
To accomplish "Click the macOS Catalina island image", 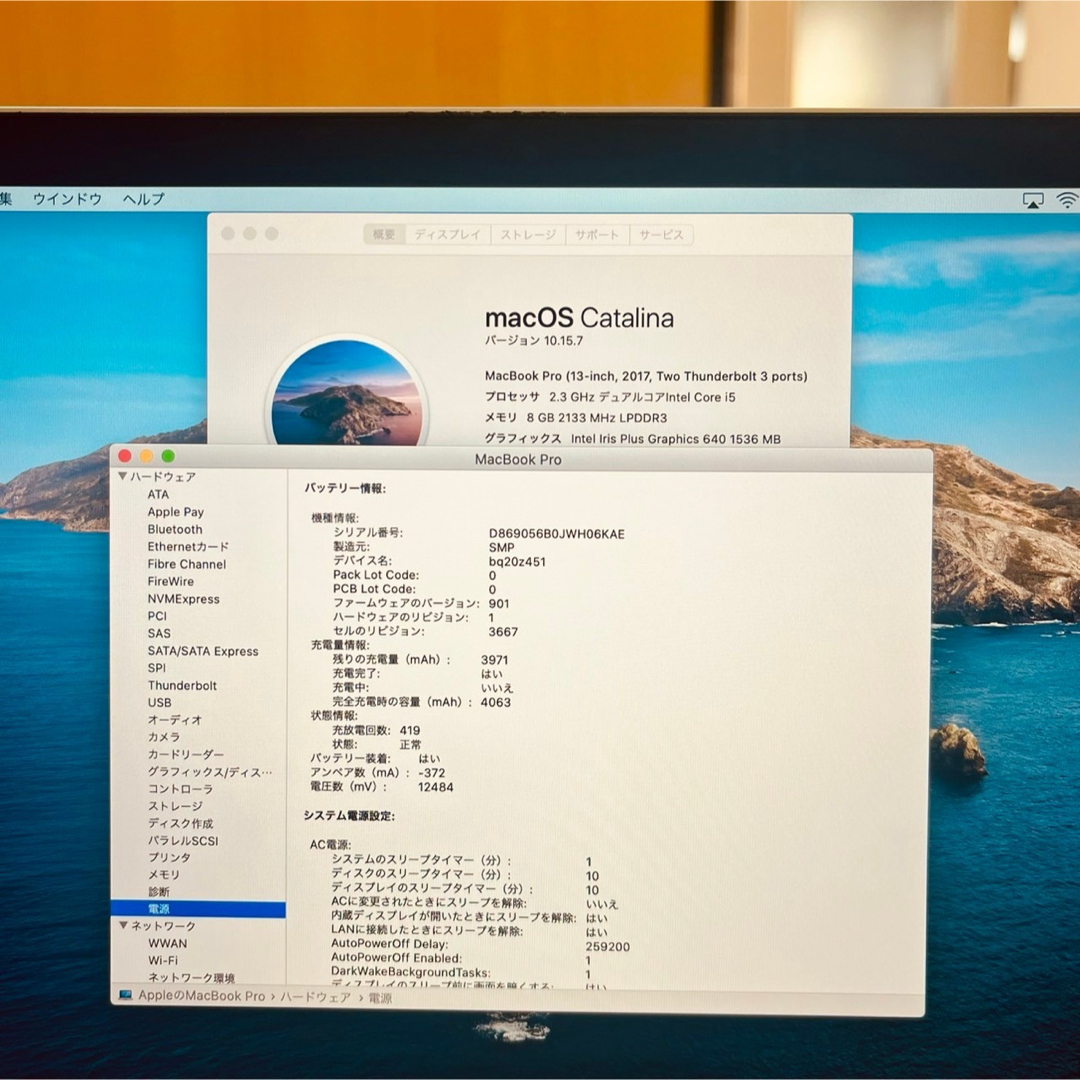I will [347, 394].
